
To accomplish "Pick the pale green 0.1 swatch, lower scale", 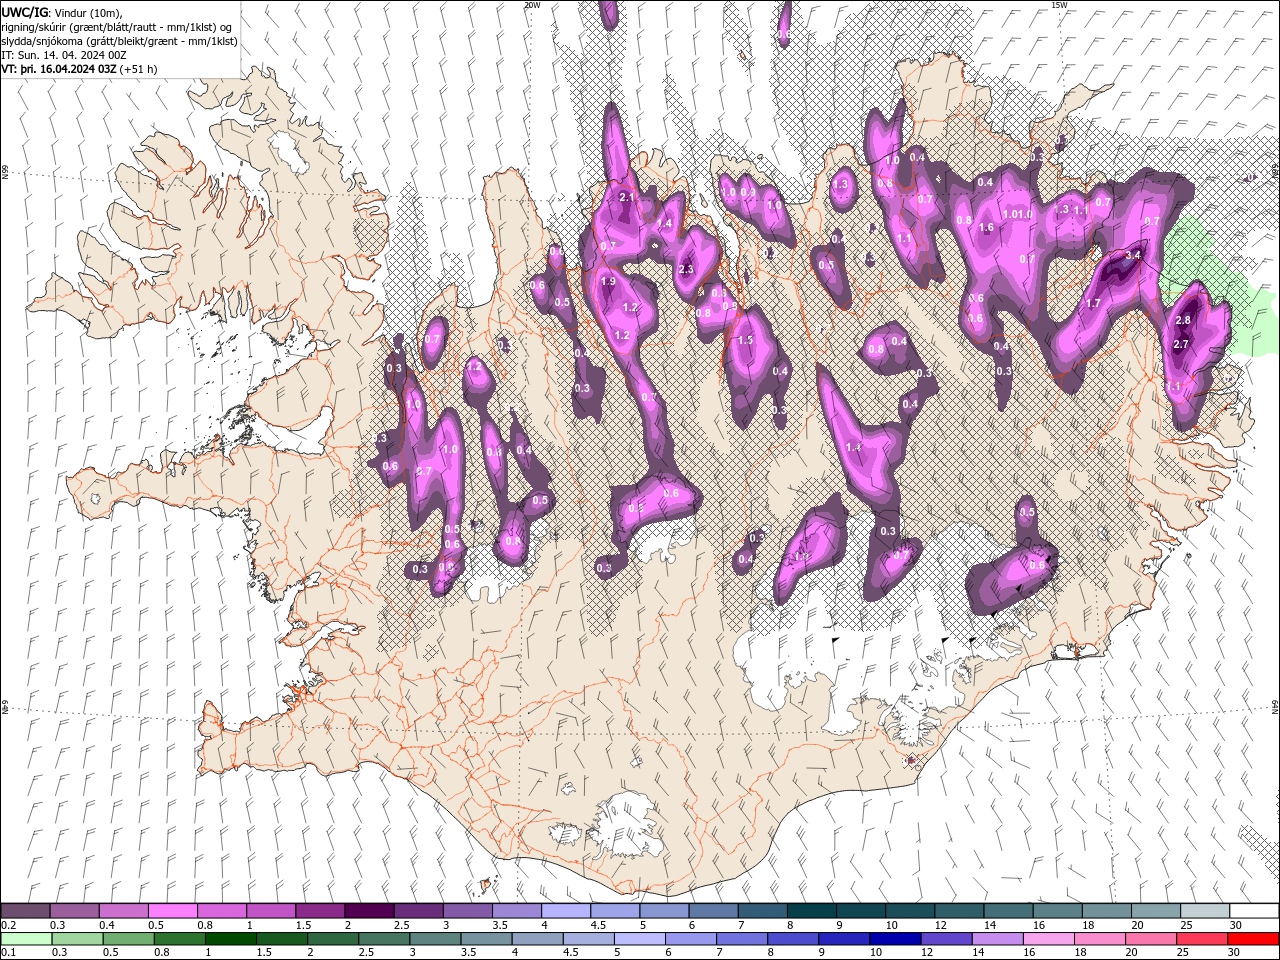I will [25, 939].
